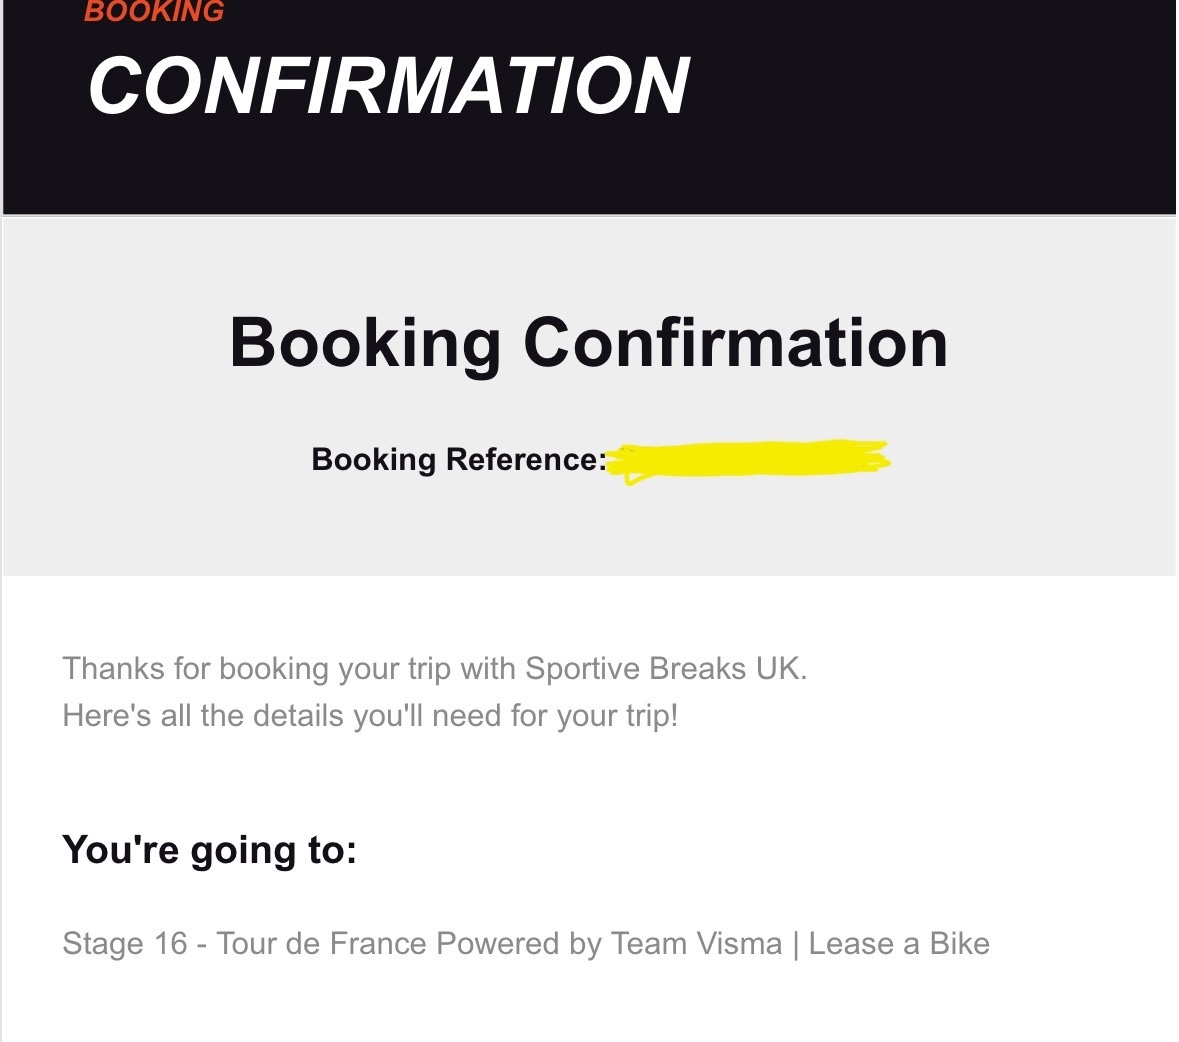Viewport: 1179px width, 1042px height.
Task: Click the white CONFIRMATION banner title
Action: 389,86
